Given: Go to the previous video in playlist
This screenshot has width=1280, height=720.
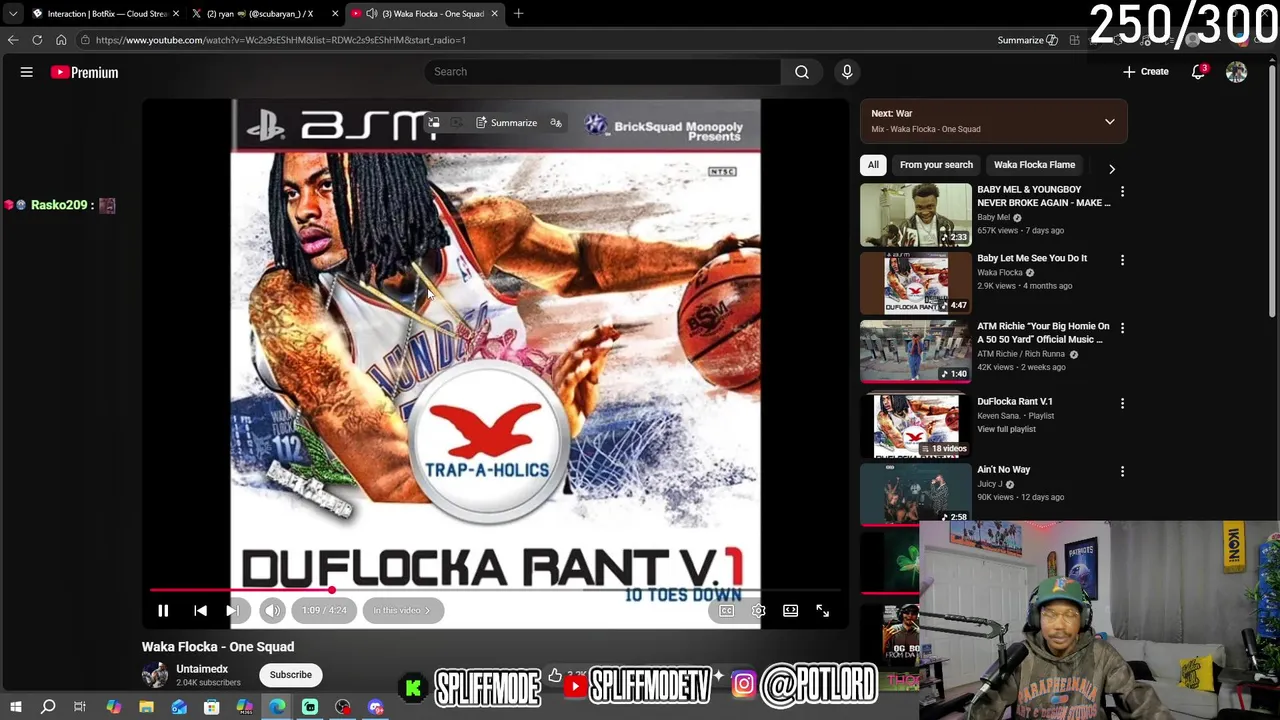Looking at the screenshot, I should [x=200, y=610].
